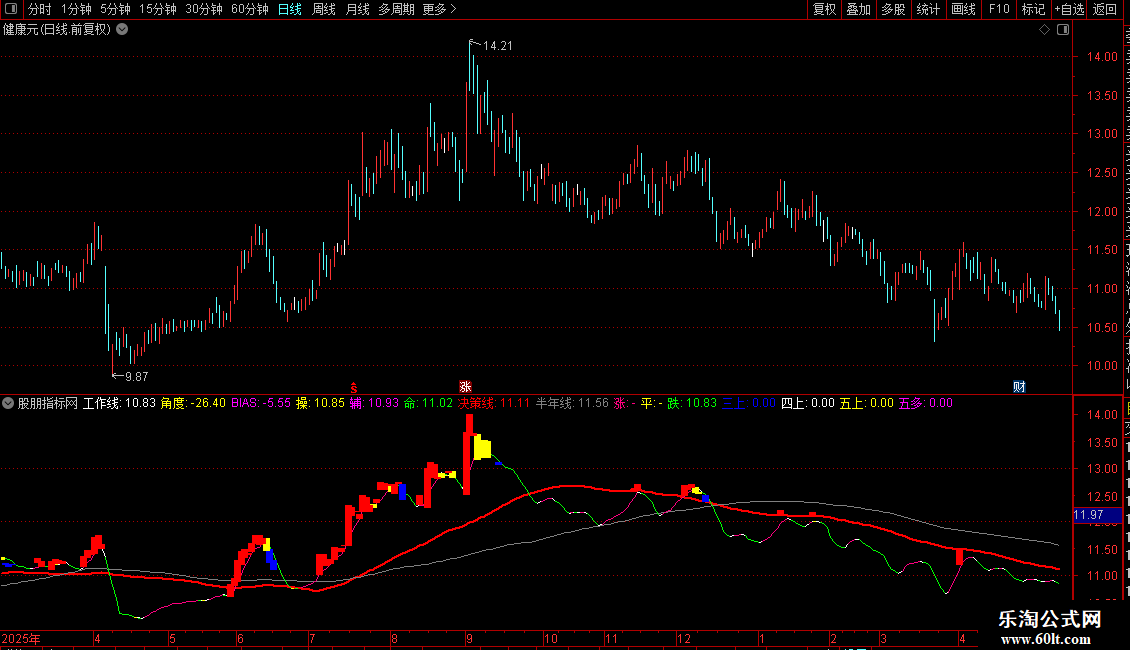Click the 五多: 0.00 value

(925, 403)
